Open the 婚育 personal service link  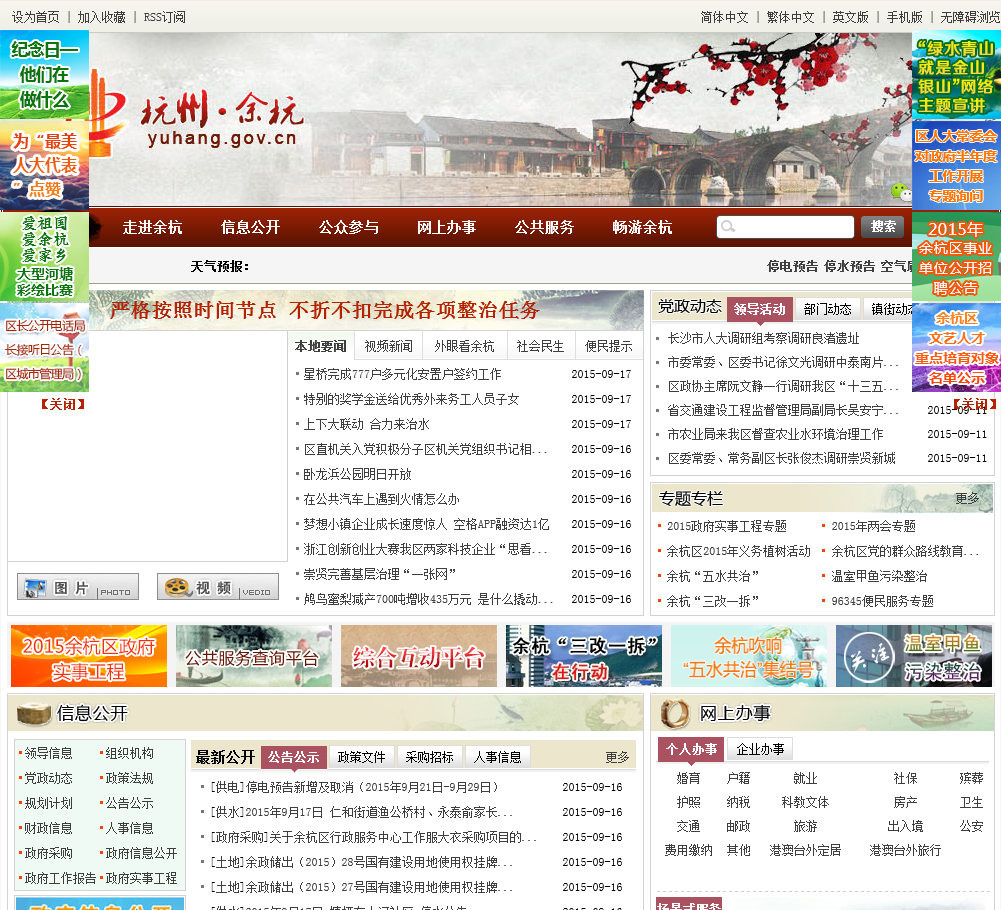click(688, 778)
